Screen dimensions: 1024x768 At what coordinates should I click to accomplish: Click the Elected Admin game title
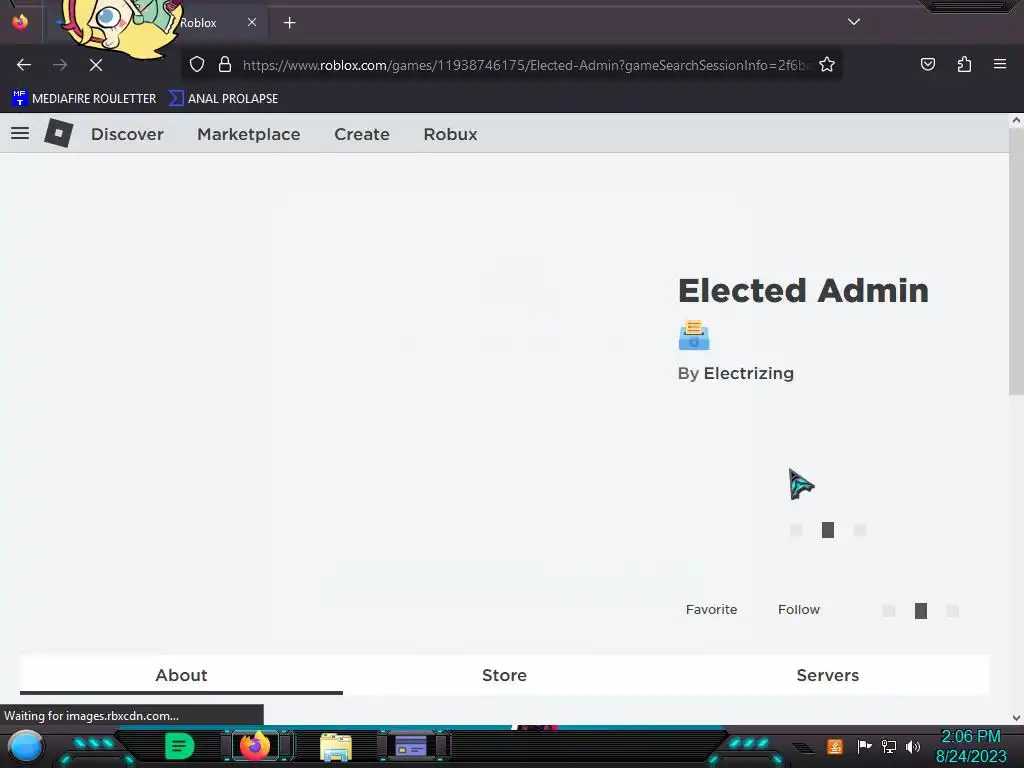803,290
